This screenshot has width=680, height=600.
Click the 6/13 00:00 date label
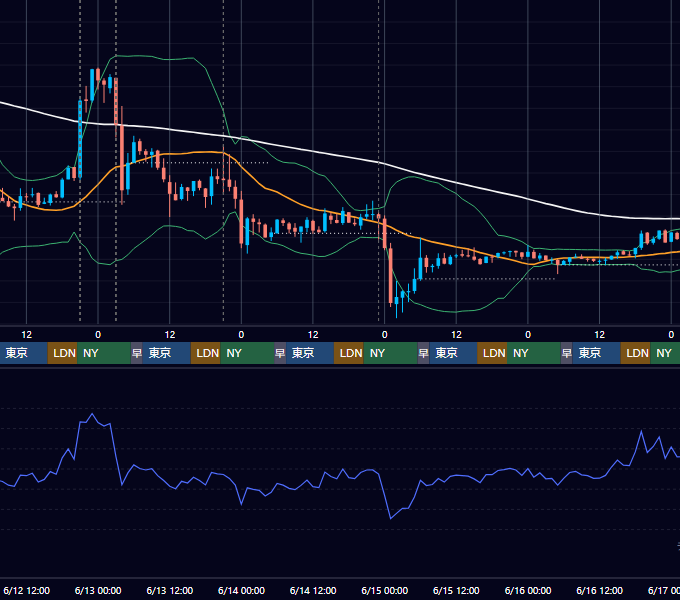(98, 590)
